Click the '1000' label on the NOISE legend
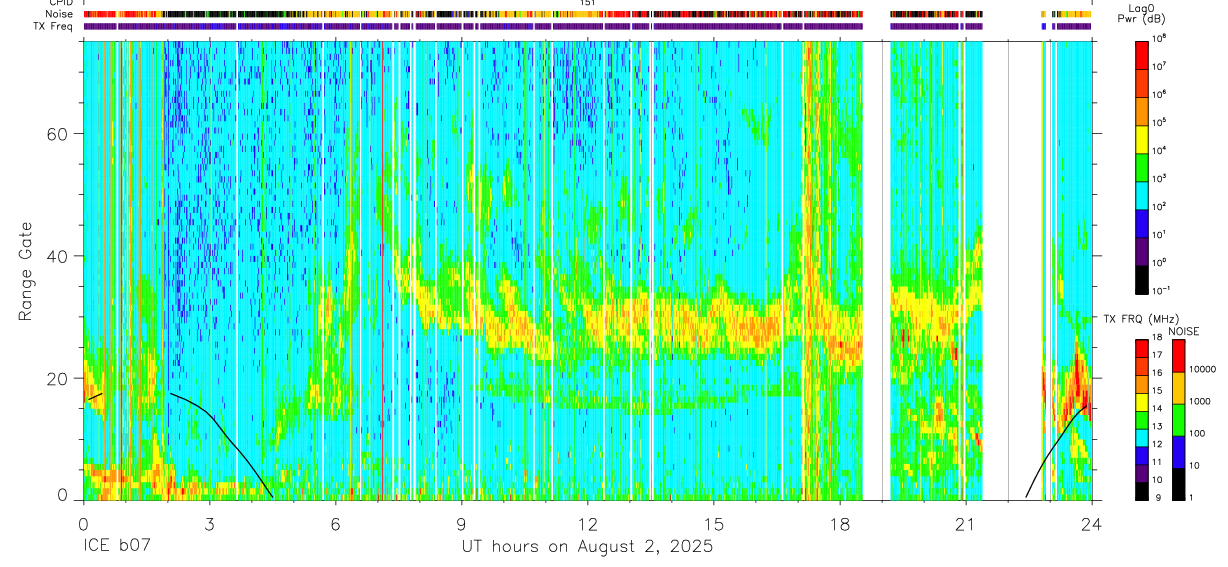Screen dimensions: 1228x567 [1199, 402]
